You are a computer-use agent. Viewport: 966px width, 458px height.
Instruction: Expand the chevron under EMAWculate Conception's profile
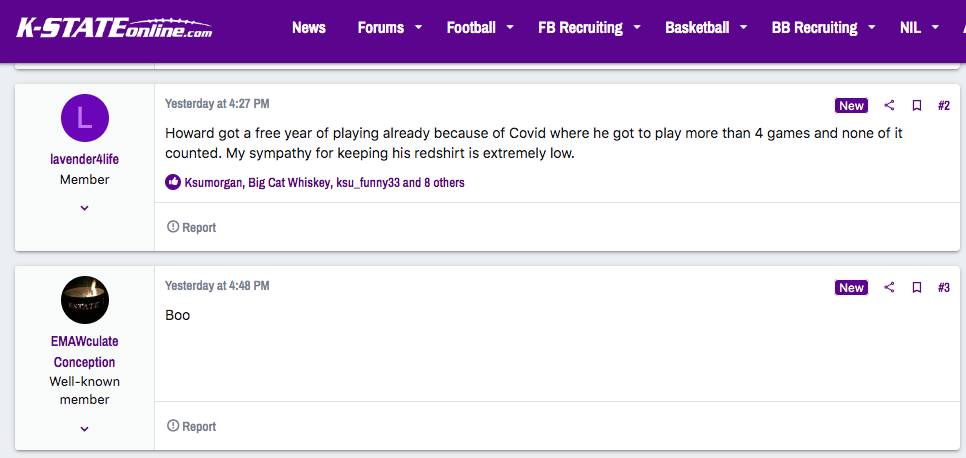[85, 428]
